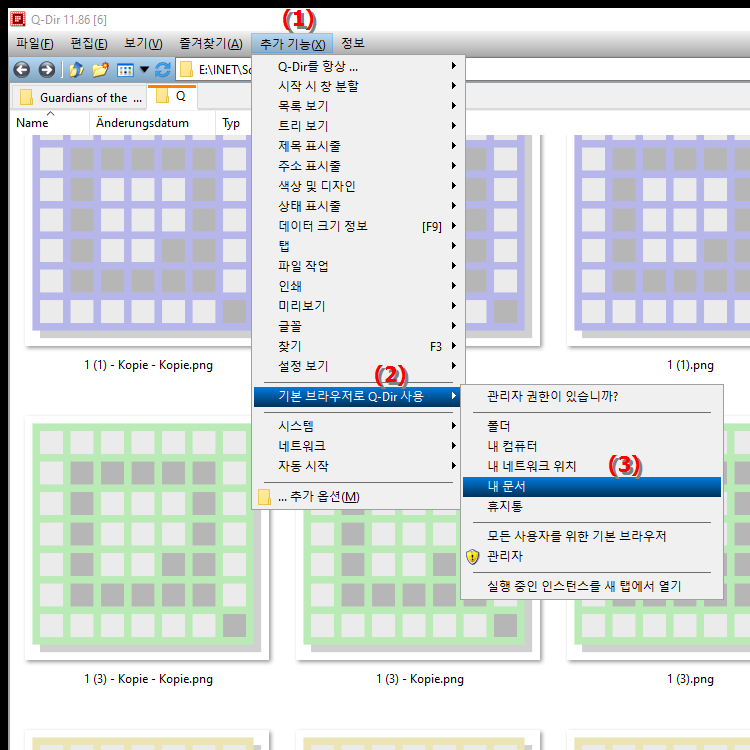750x750 pixels.
Task: Expand 상태 표시줄 submenu
Action: coord(358,206)
